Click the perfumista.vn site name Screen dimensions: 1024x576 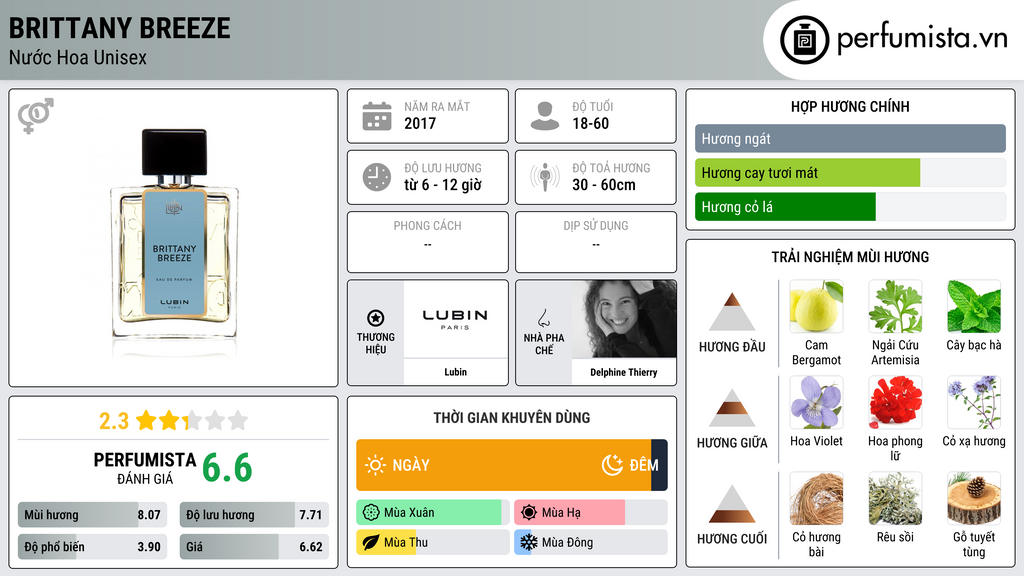922,38
